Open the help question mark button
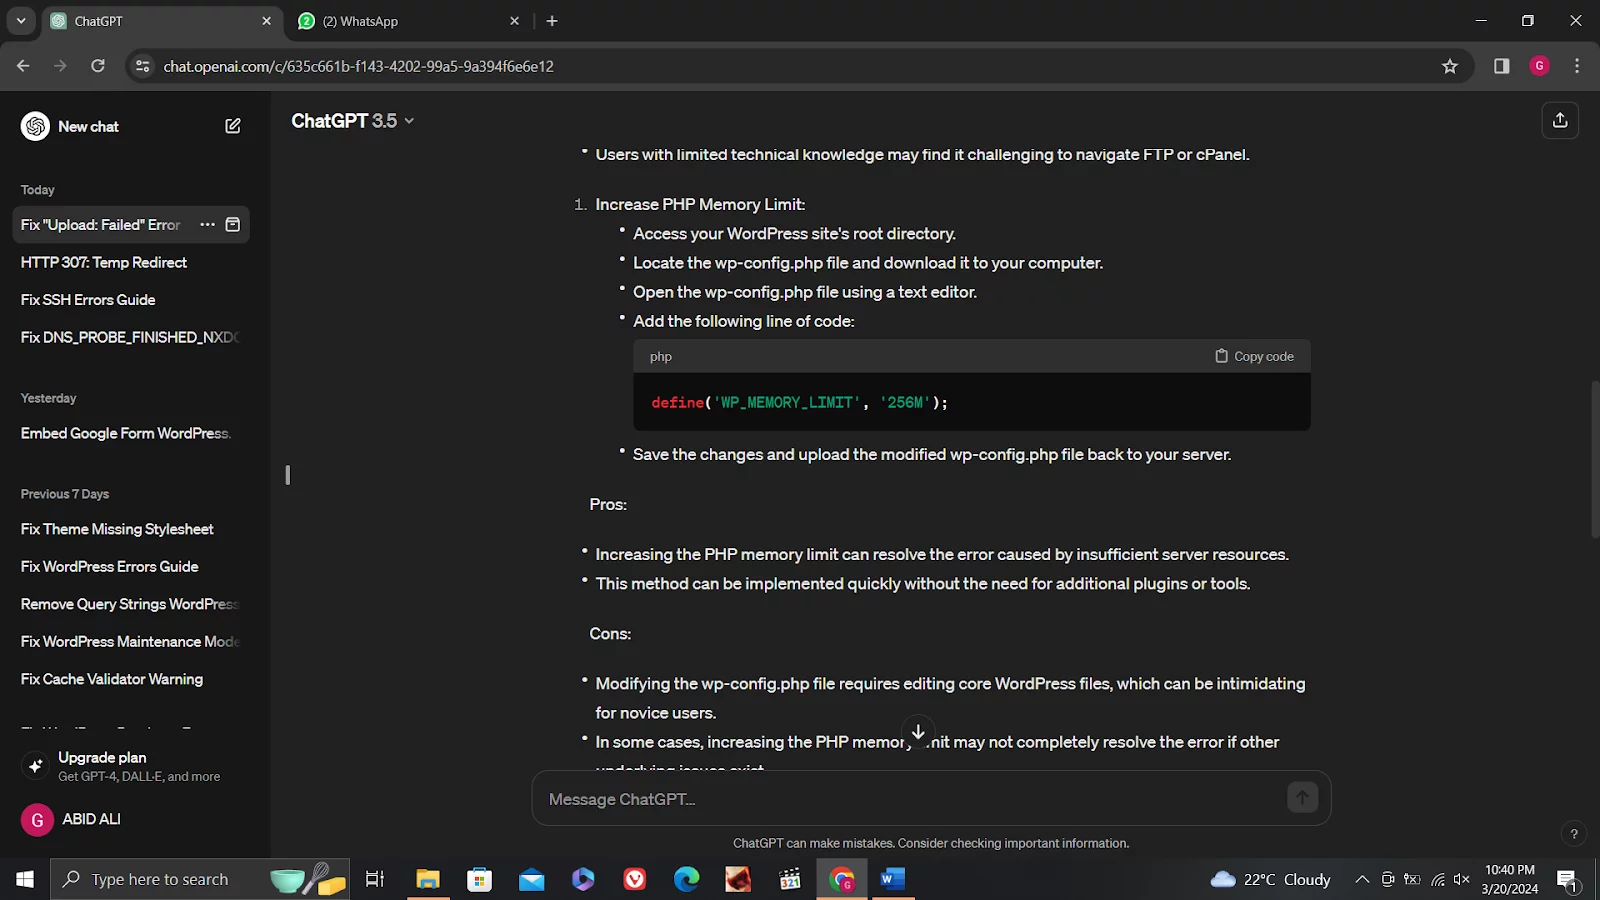 tap(1573, 834)
